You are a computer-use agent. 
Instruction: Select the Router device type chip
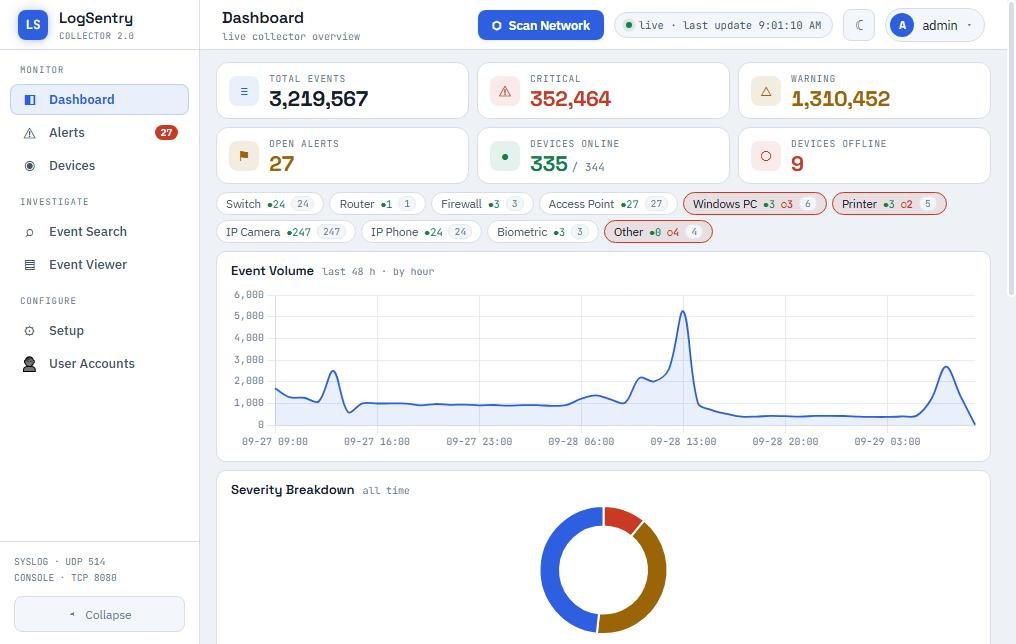[377, 203]
